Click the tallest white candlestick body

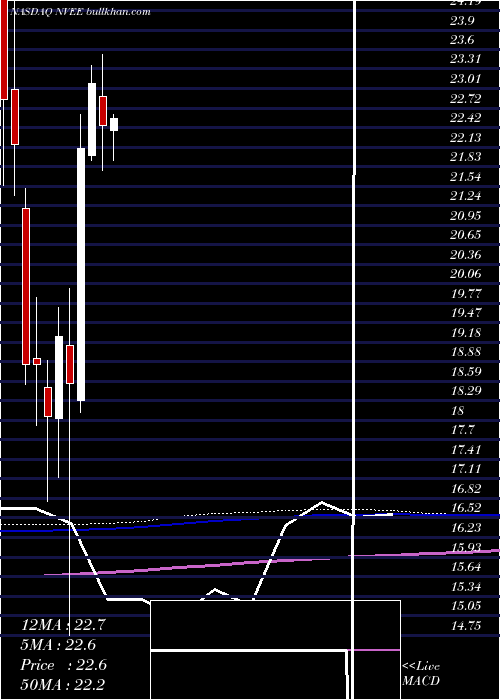[x=81, y=274]
